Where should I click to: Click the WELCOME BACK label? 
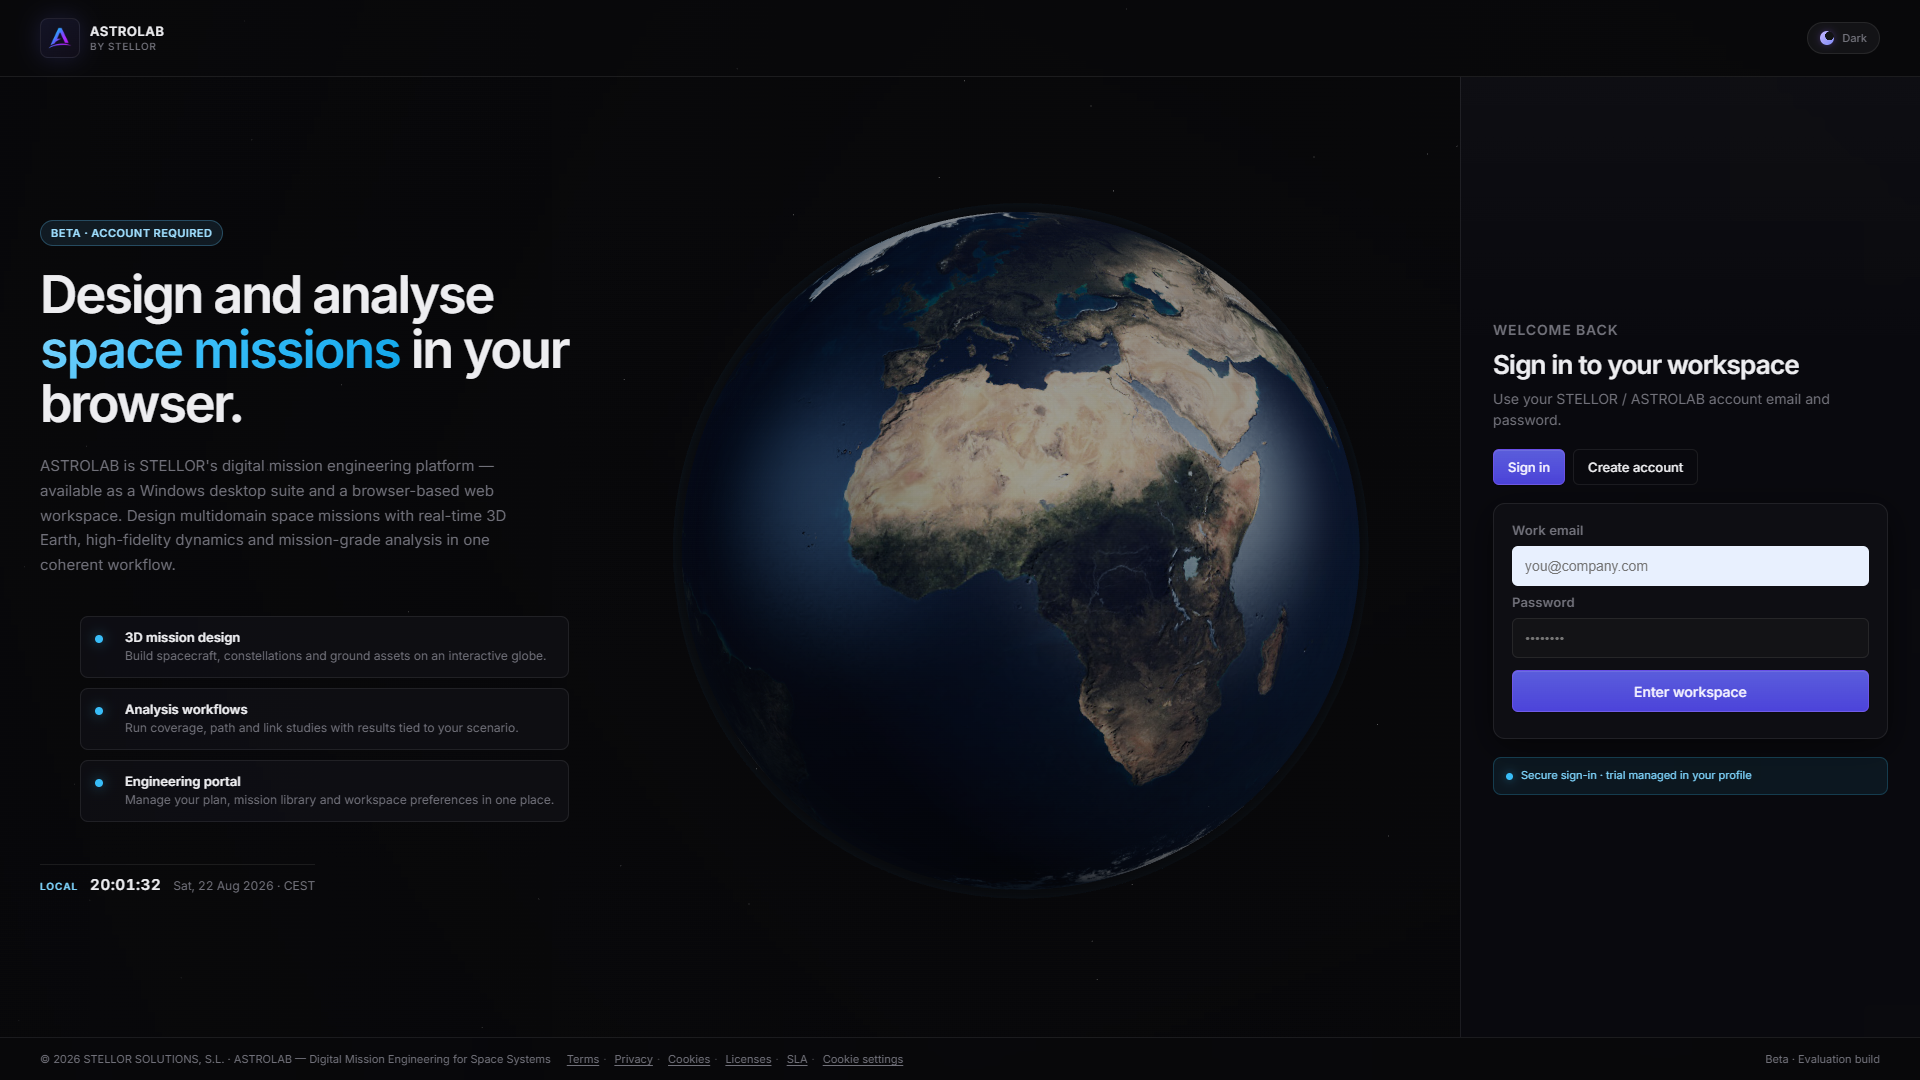tap(1555, 330)
